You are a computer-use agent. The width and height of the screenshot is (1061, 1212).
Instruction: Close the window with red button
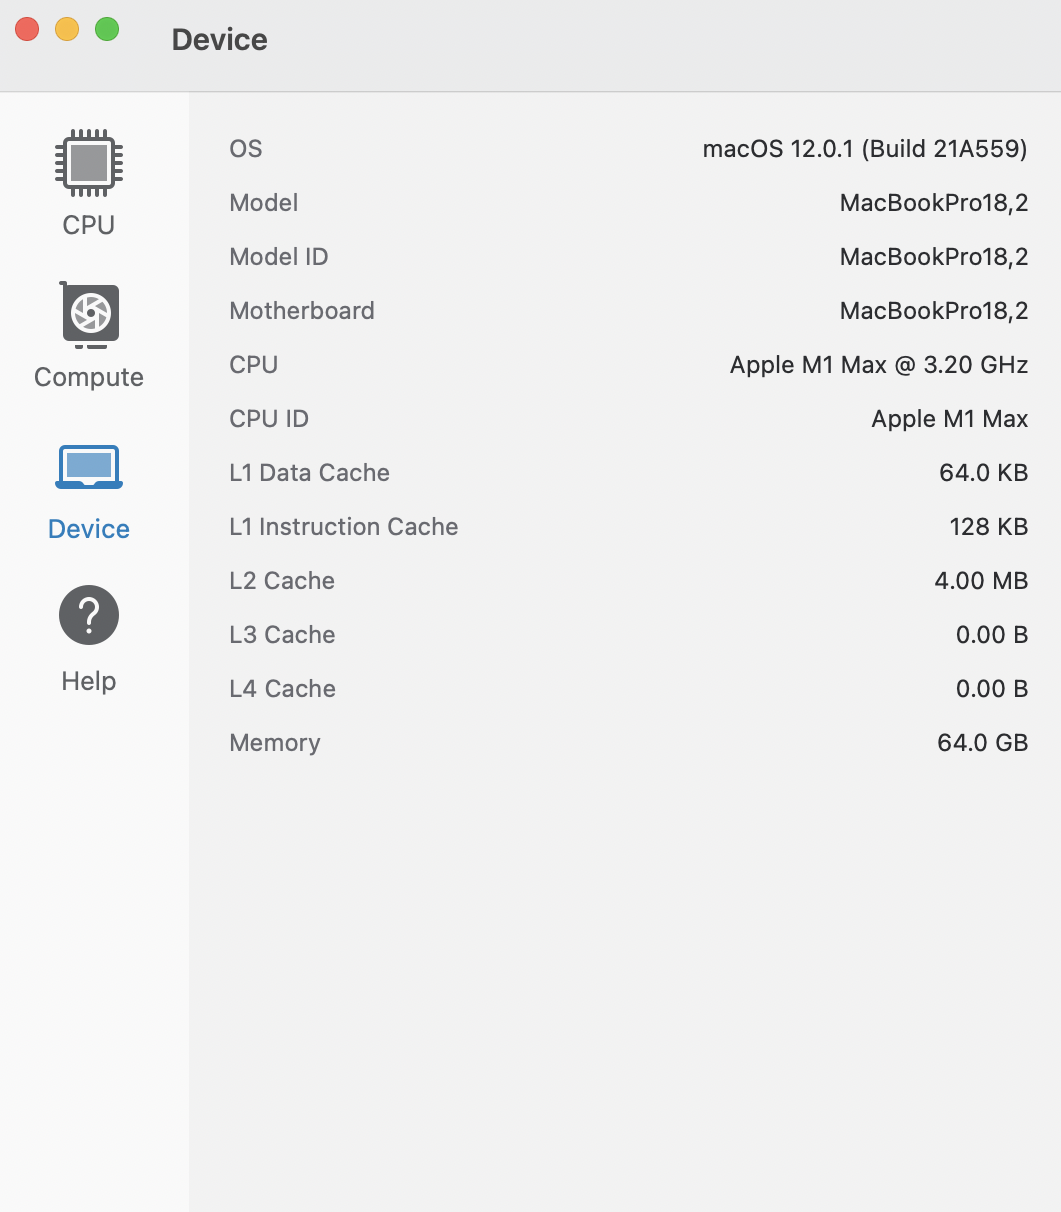pos(27,29)
